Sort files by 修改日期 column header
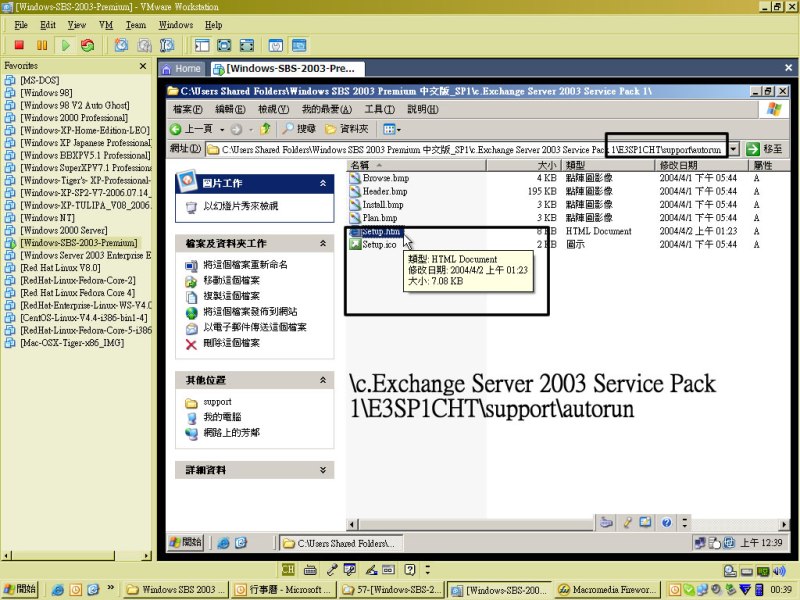This screenshot has height=600, width=800. click(x=701, y=165)
